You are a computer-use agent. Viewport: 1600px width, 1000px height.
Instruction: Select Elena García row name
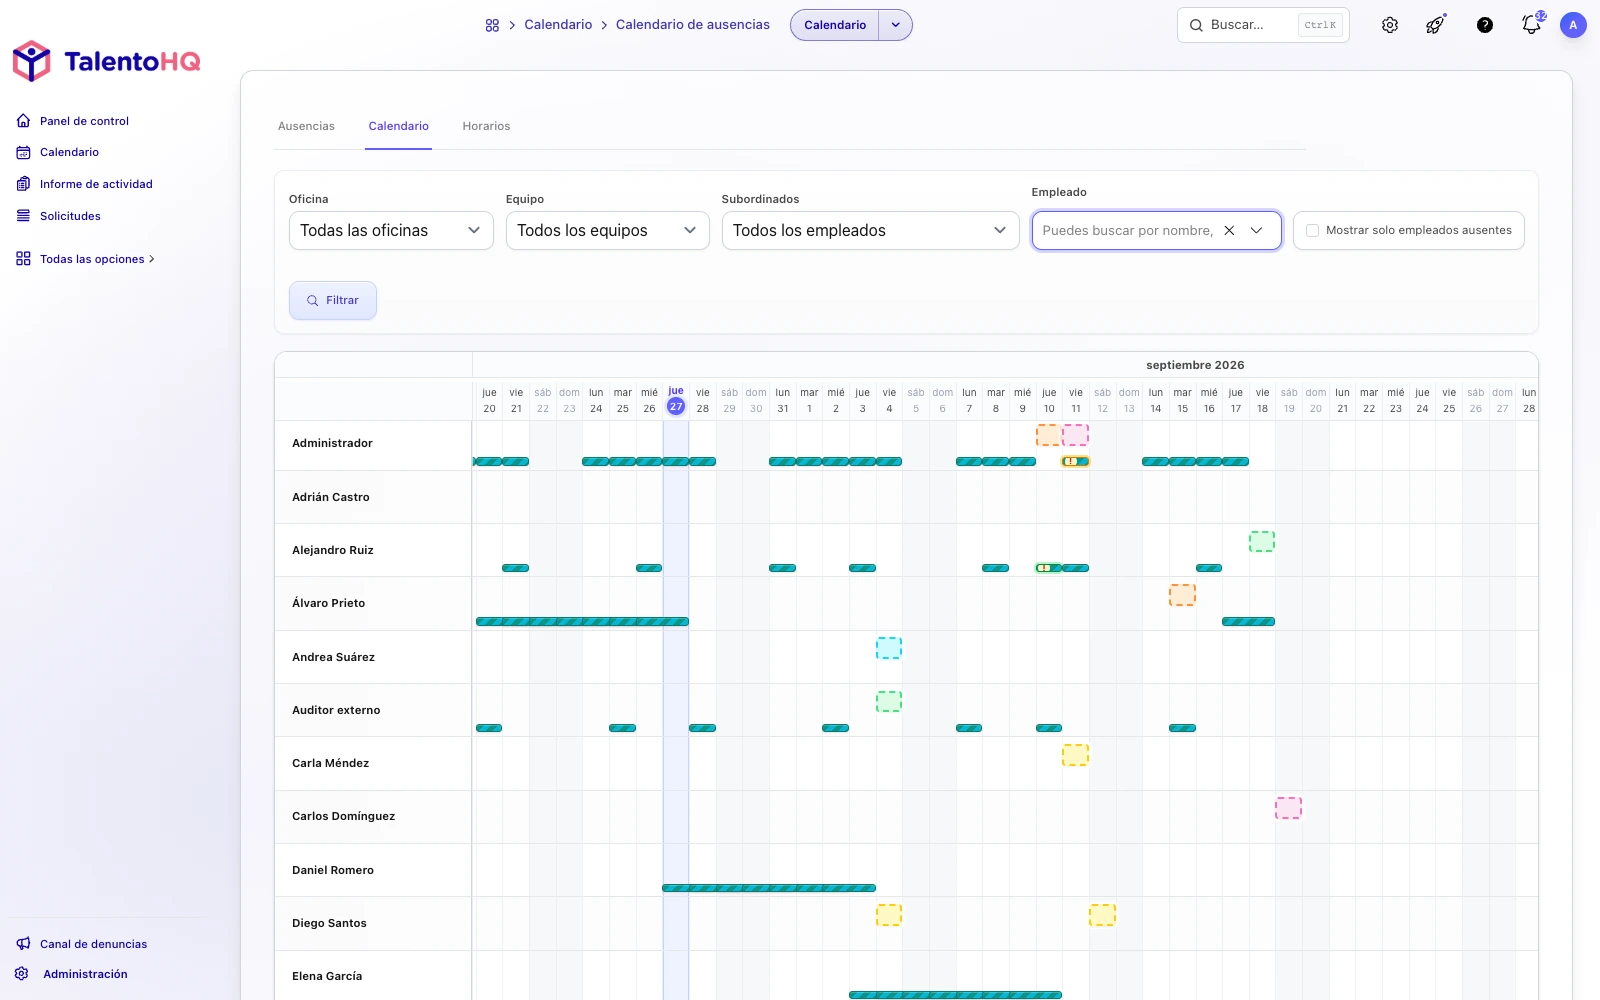pyautogui.click(x=327, y=976)
